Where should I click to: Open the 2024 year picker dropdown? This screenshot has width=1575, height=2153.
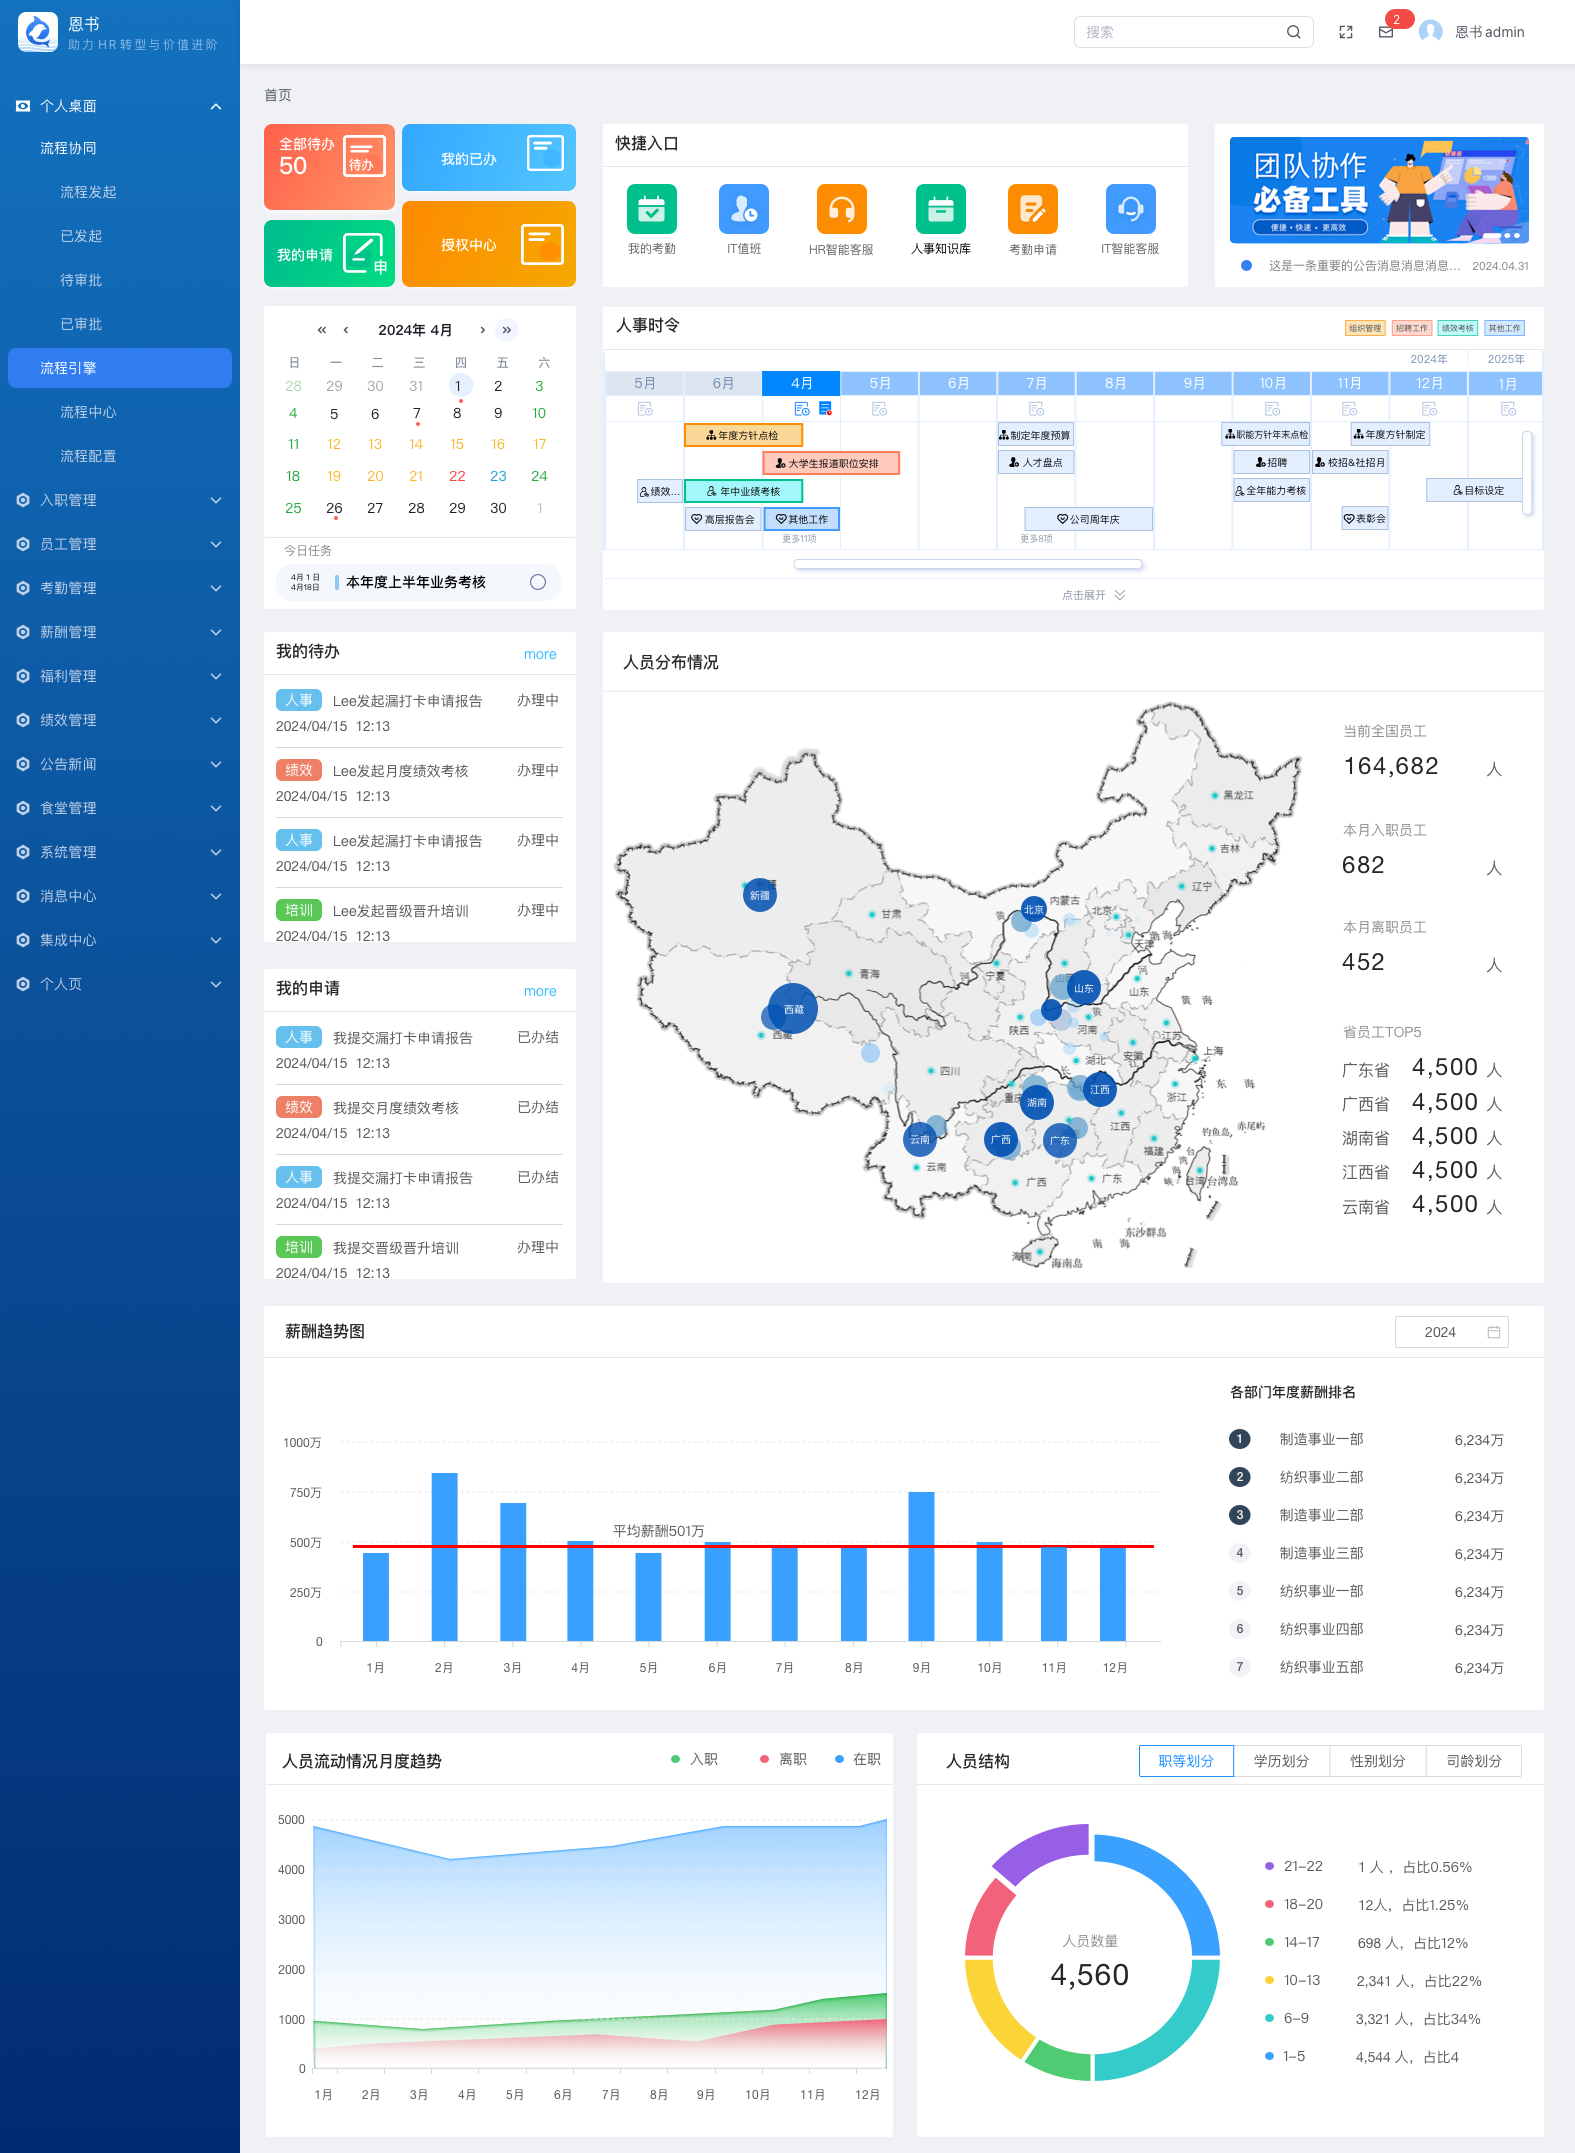tap(1451, 1332)
